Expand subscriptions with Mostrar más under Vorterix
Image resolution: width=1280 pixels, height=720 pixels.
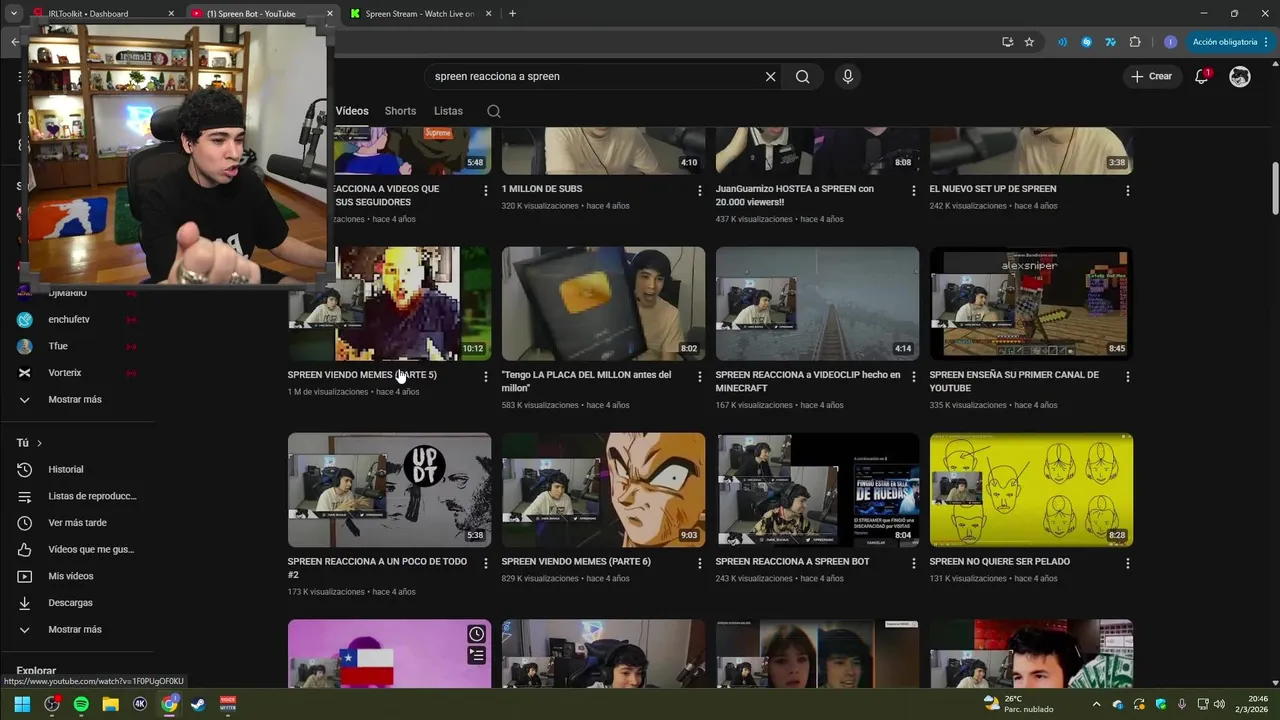click(77, 399)
